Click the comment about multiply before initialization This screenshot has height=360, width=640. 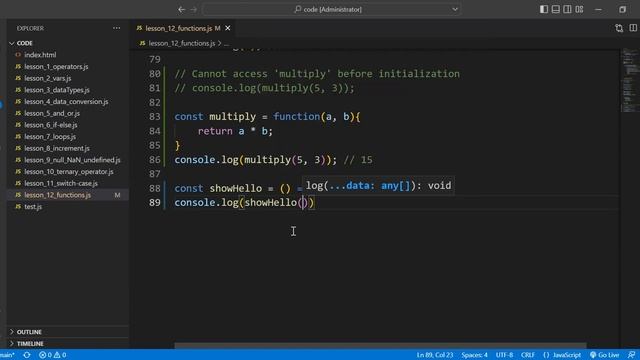pyautogui.click(x=317, y=74)
